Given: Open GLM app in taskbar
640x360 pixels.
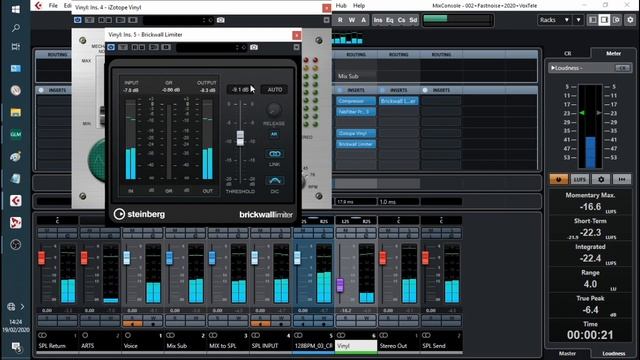Looking at the screenshot, I should tap(16, 134).
